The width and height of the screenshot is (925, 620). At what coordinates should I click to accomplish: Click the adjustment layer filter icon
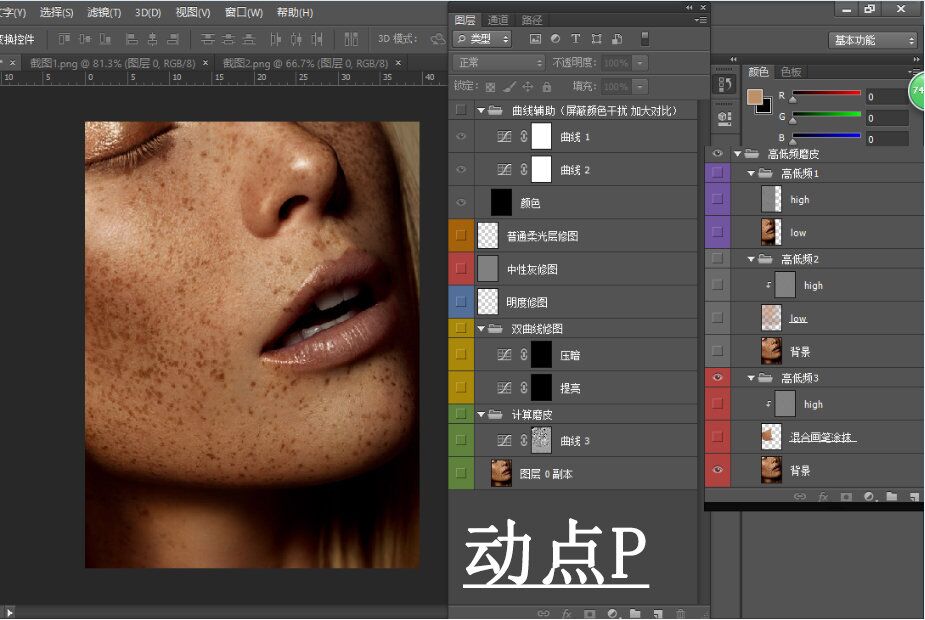click(556, 39)
